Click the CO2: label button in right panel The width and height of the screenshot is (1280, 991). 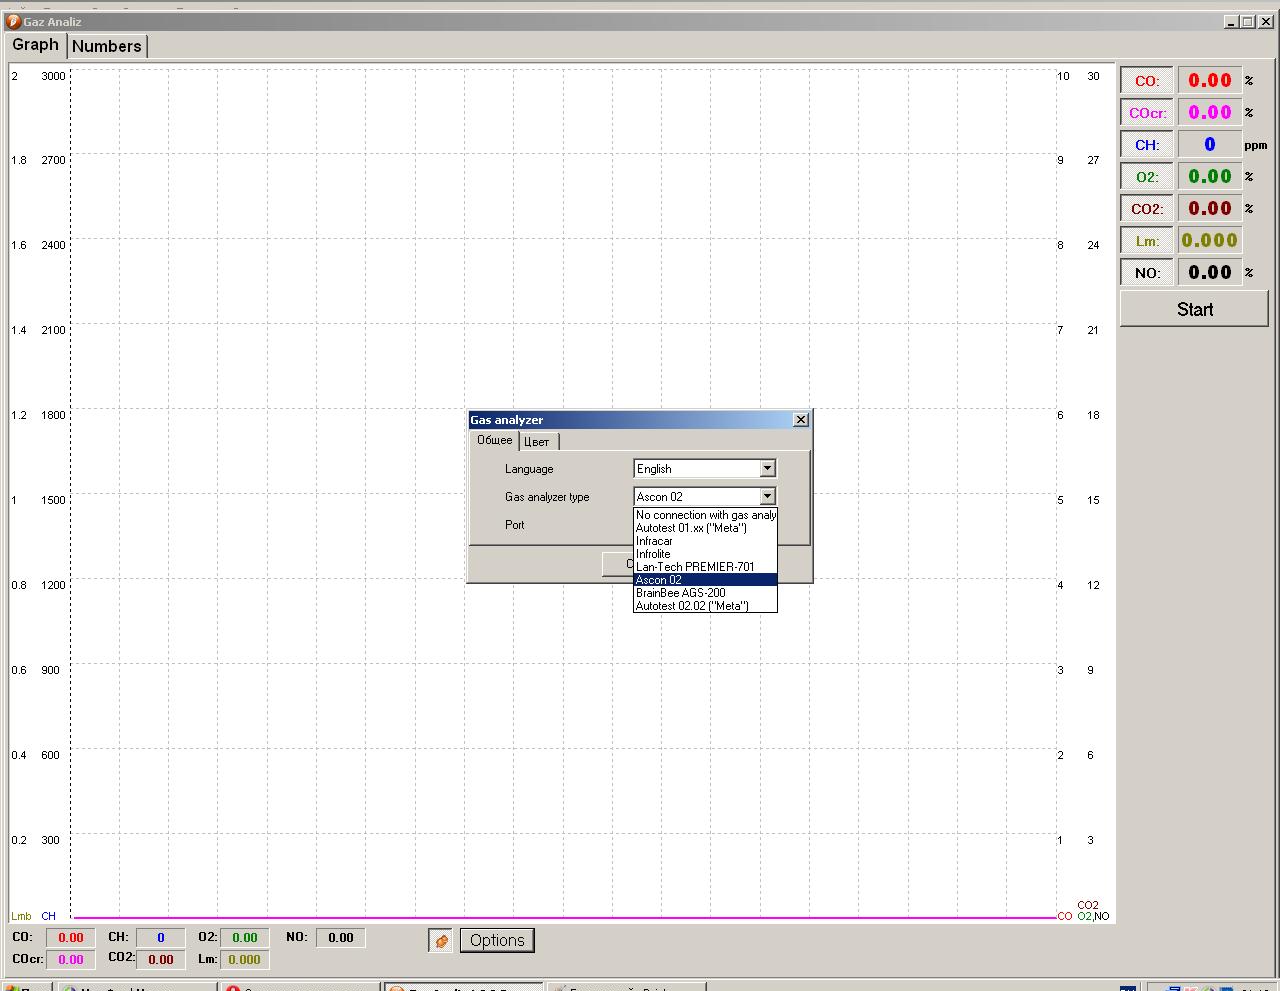pos(1147,209)
